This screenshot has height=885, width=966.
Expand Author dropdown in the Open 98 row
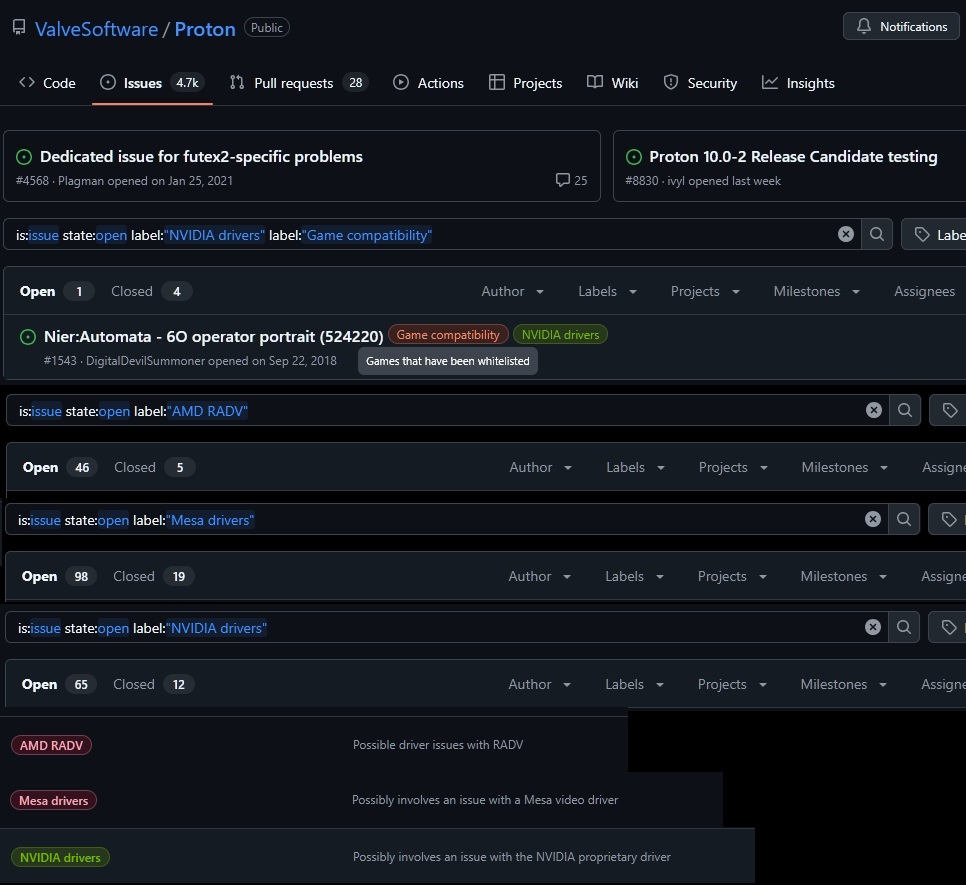[x=539, y=576]
